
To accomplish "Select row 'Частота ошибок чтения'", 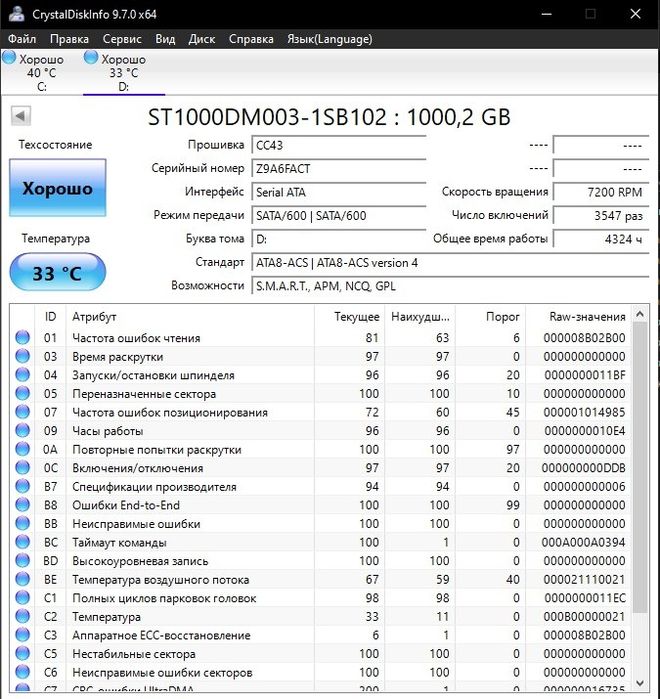I will tap(320, 337).
